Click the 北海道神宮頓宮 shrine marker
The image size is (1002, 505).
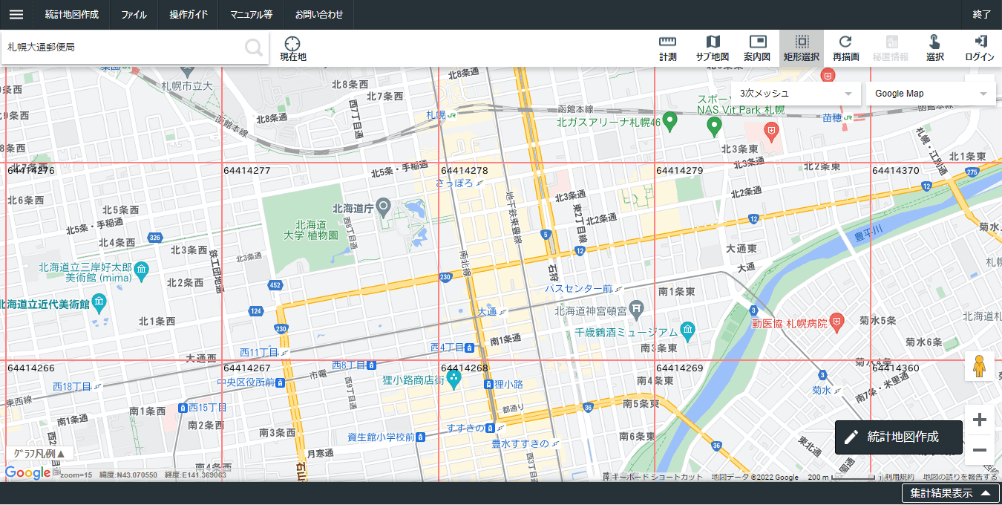(x=636, y=309)
